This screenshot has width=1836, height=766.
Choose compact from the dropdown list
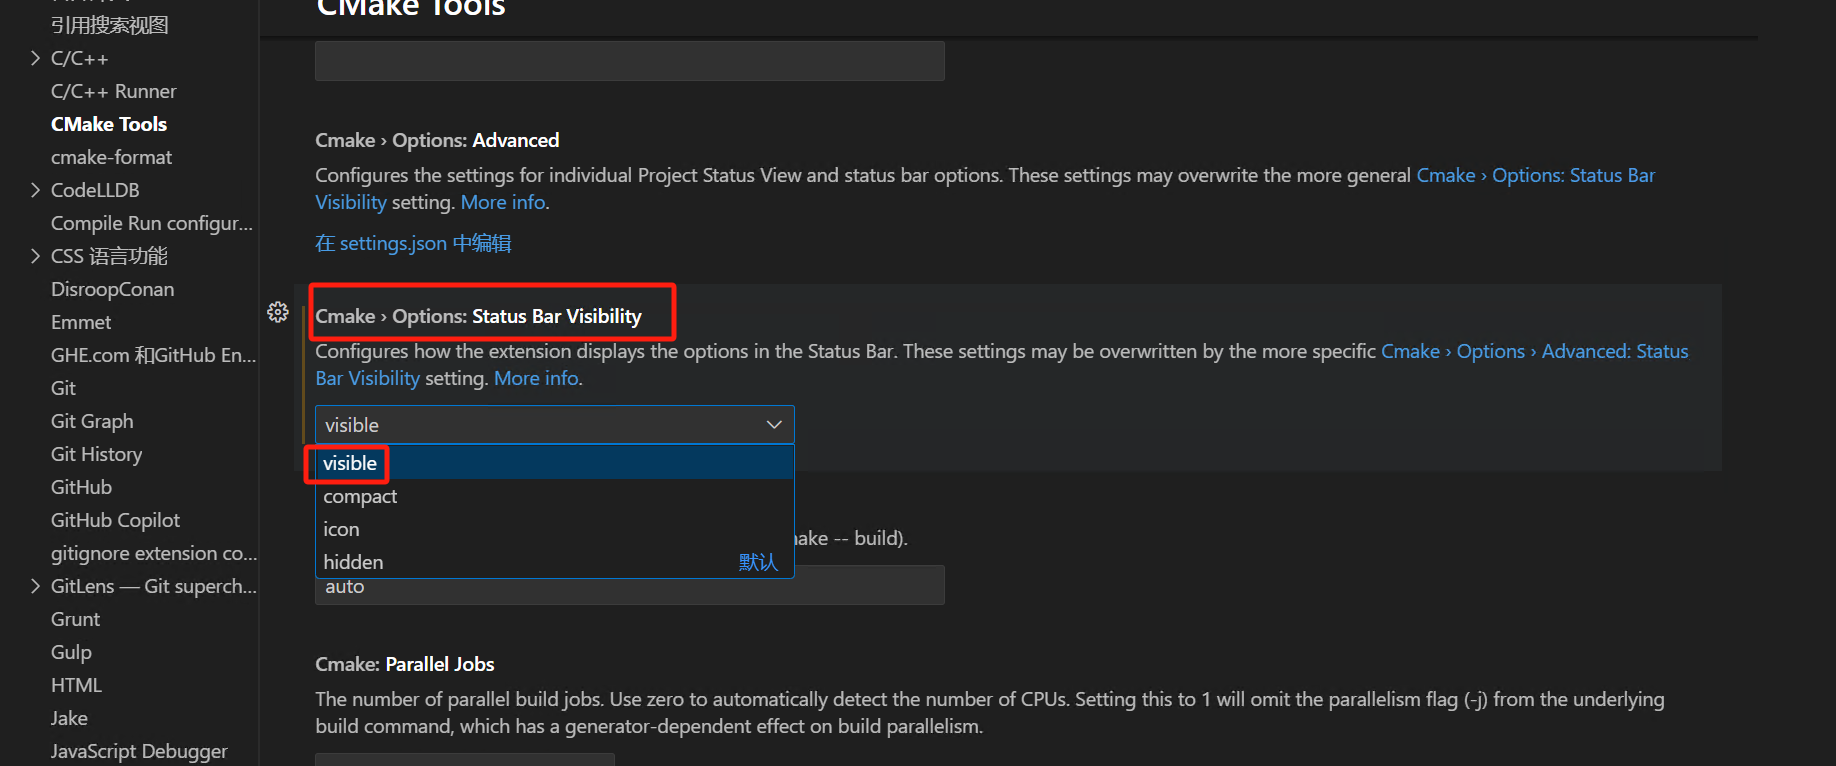point(555,496)
